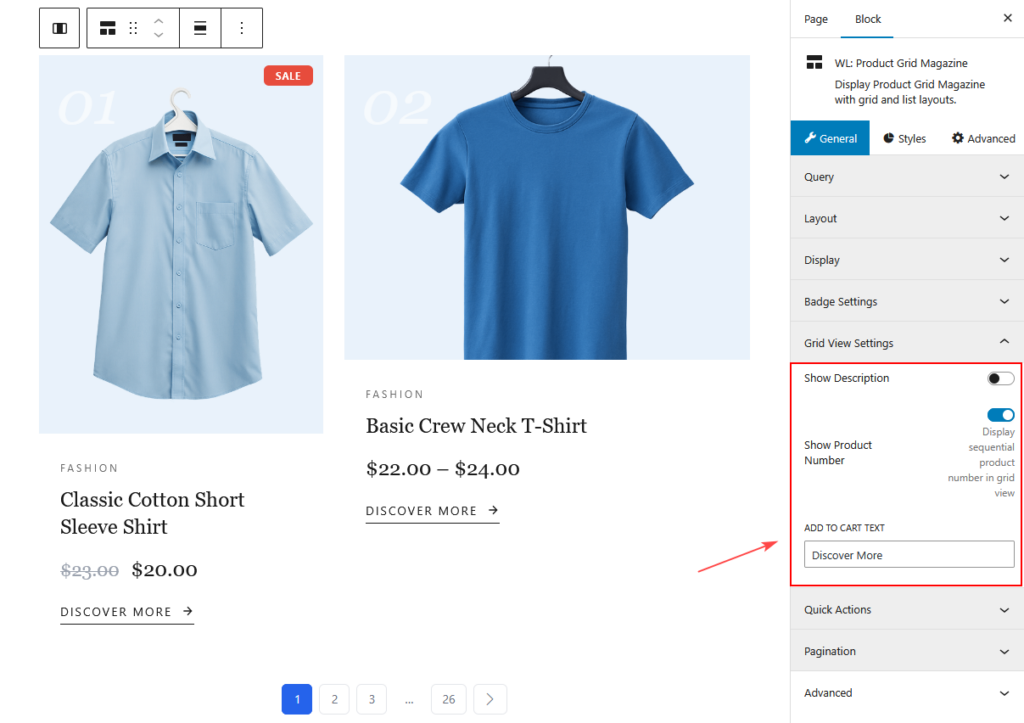Go to pagination page 3

point(371,699)
